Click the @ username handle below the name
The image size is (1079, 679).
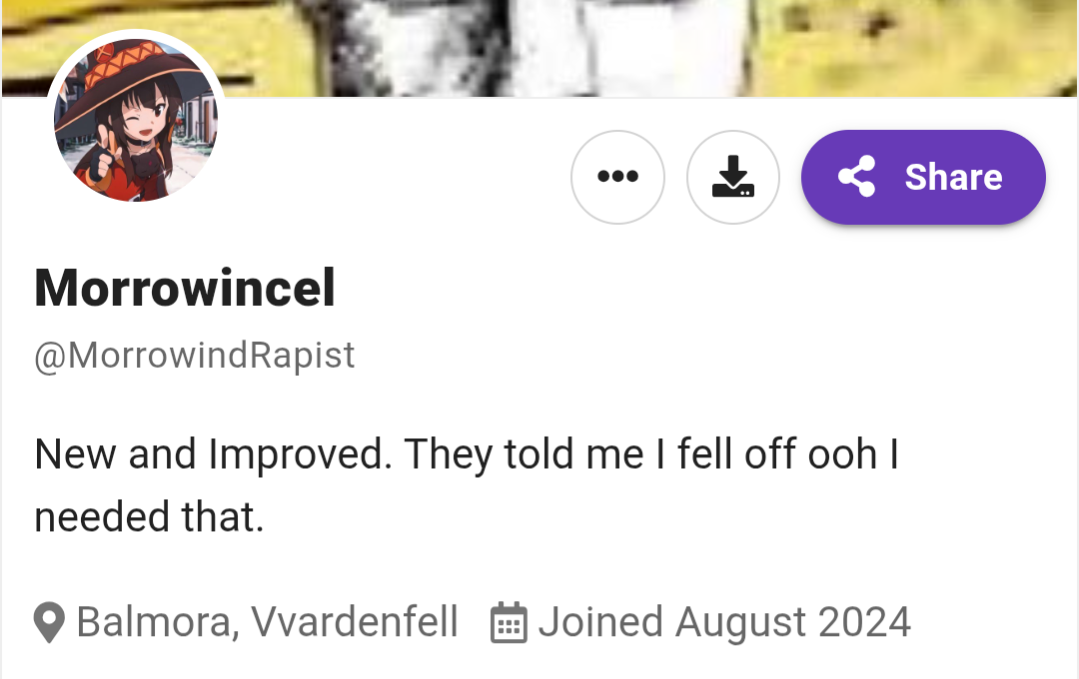[x=195, y=355]
